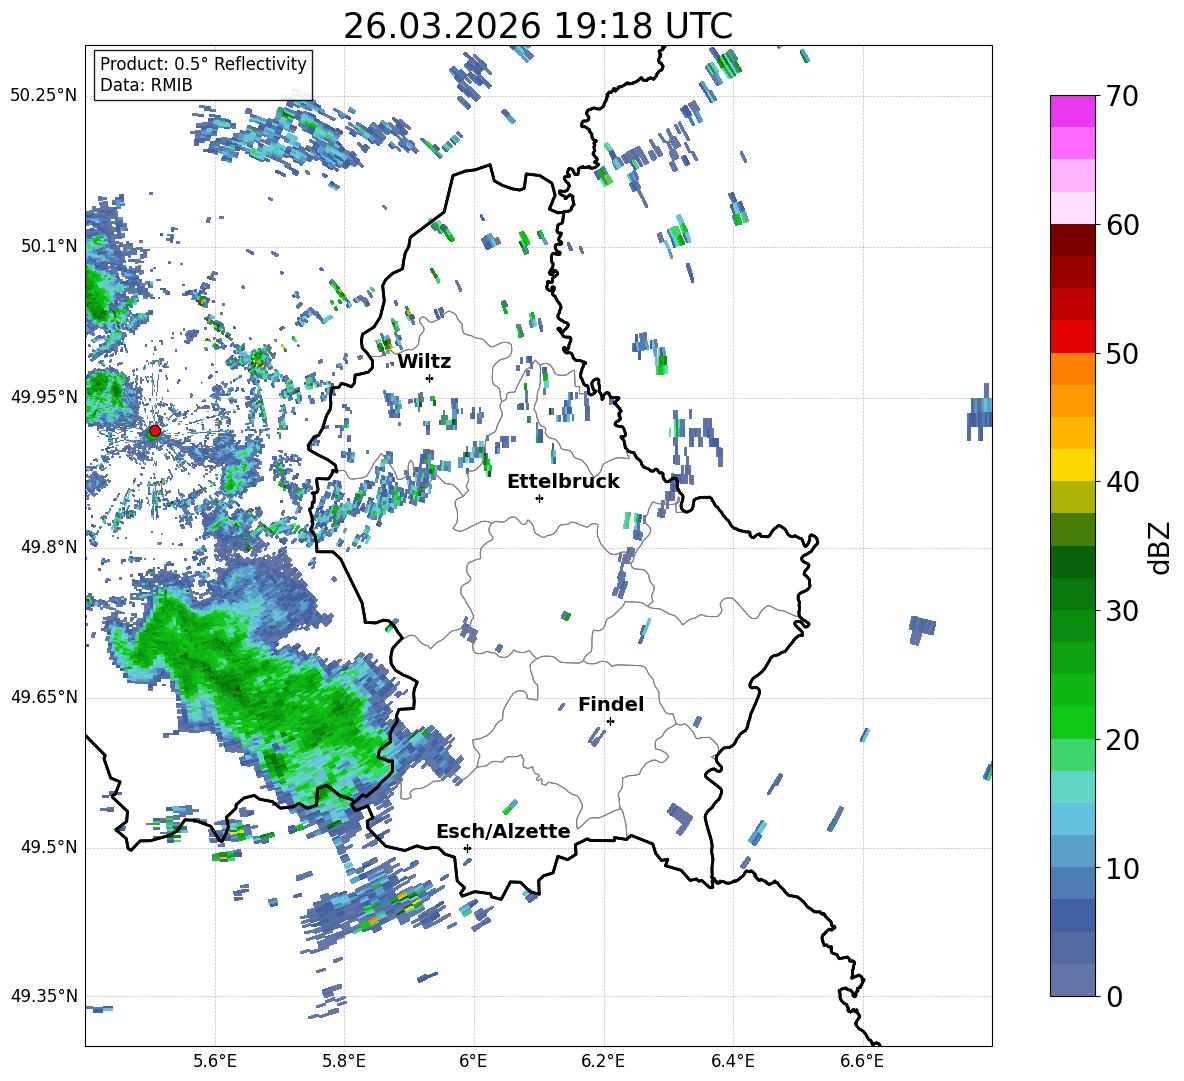Screen dimensions: 1184x1081
Task: Click the Product: 0.5° Reflectivity text
Action: pyautogui.click(x=203, y=63)
